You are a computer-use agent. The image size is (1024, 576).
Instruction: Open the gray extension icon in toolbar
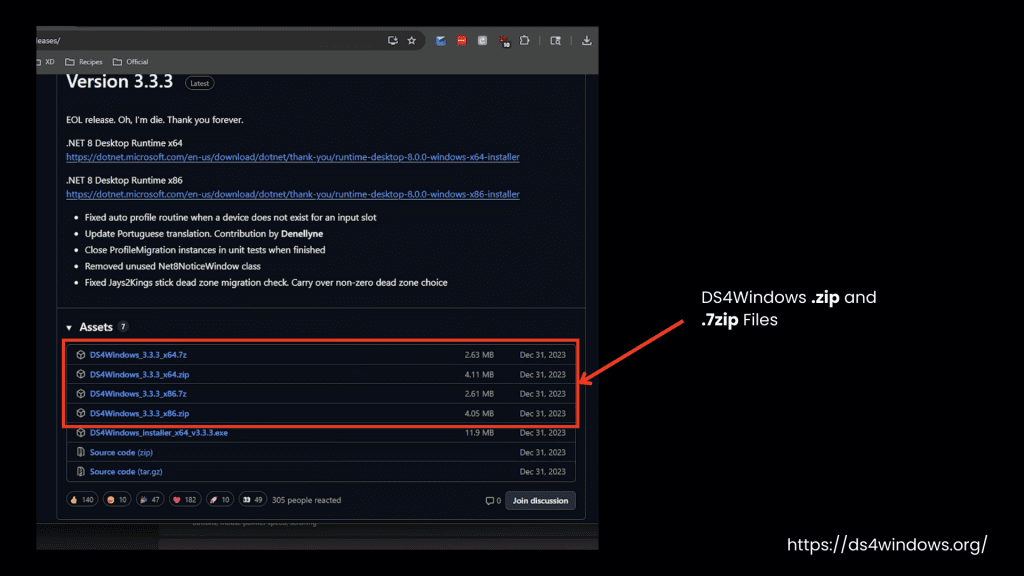[483, 40]
